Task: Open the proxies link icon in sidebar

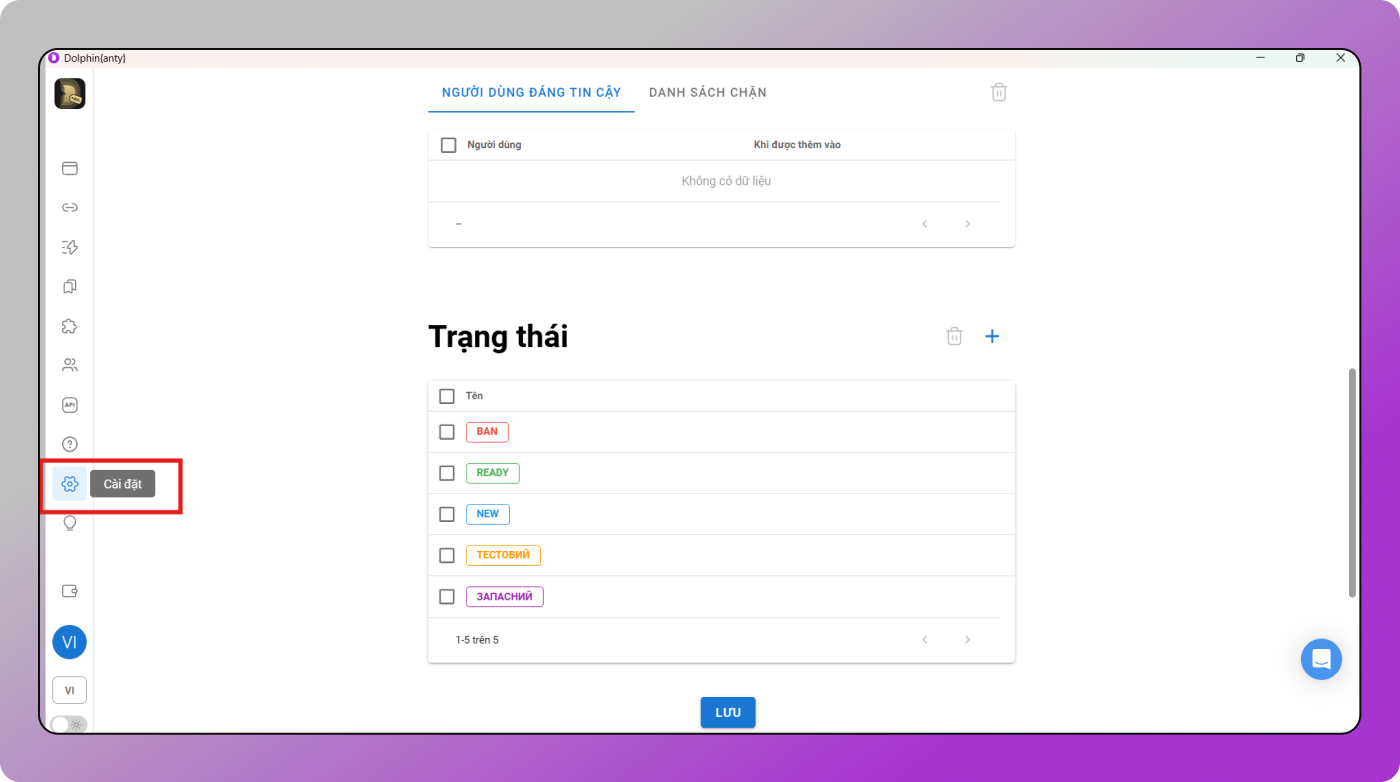Action: [70, 208]
